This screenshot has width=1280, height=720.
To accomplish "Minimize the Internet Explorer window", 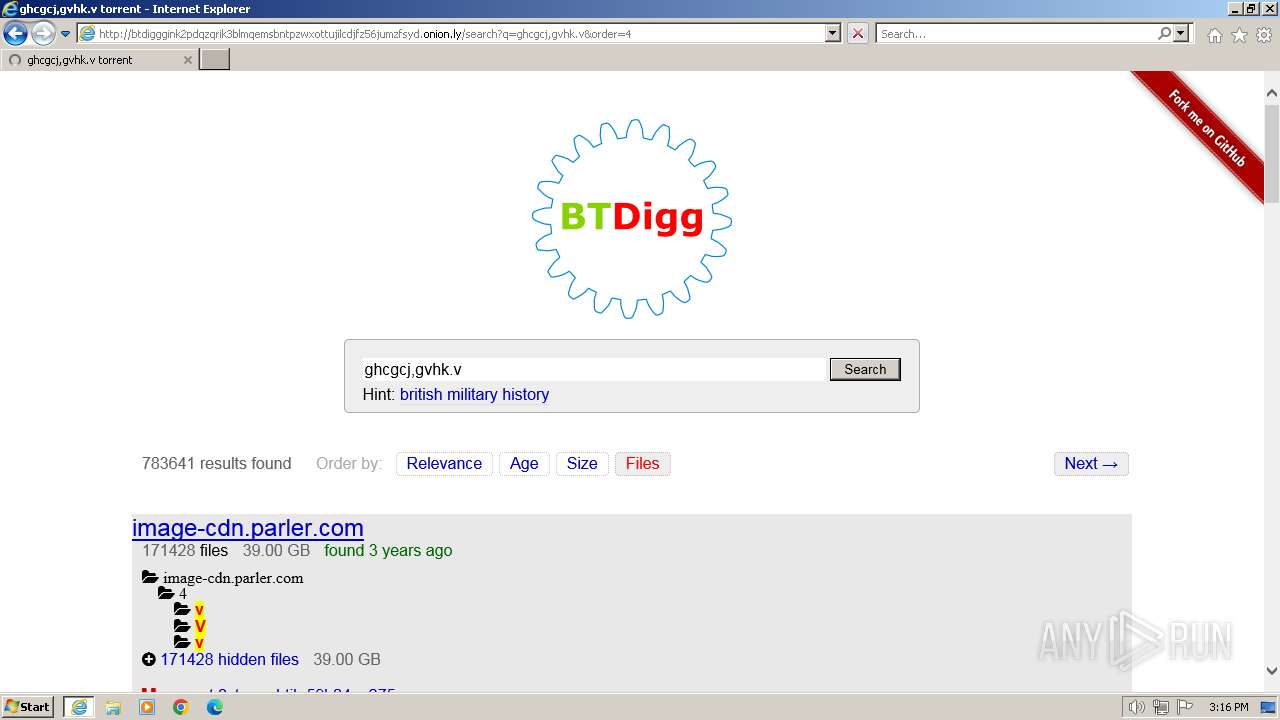I will pyautogui.click(x=1233, y=9).
